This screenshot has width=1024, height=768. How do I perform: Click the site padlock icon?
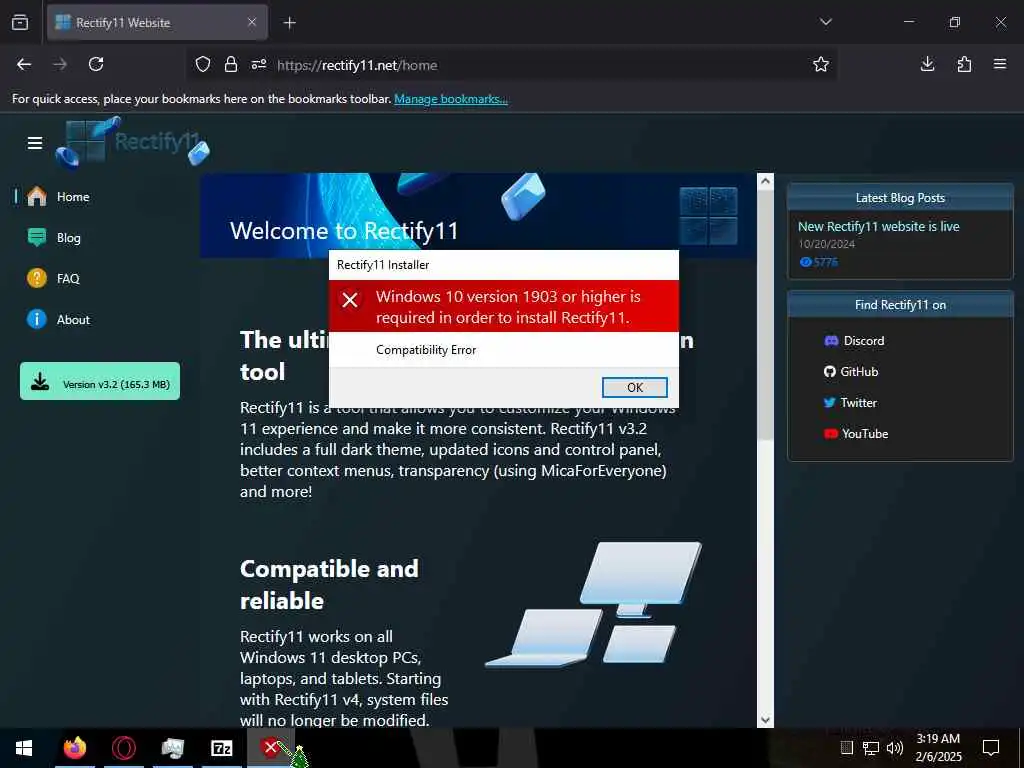(231, 65)
